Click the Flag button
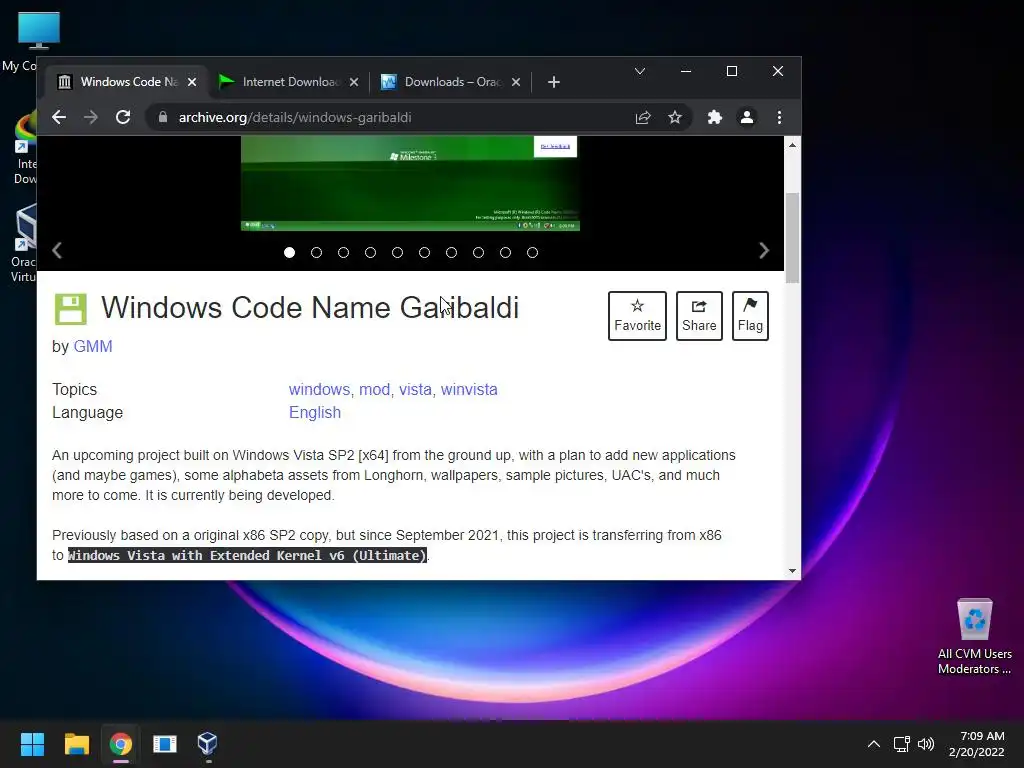1024x768 pixels. pos(750,316)
